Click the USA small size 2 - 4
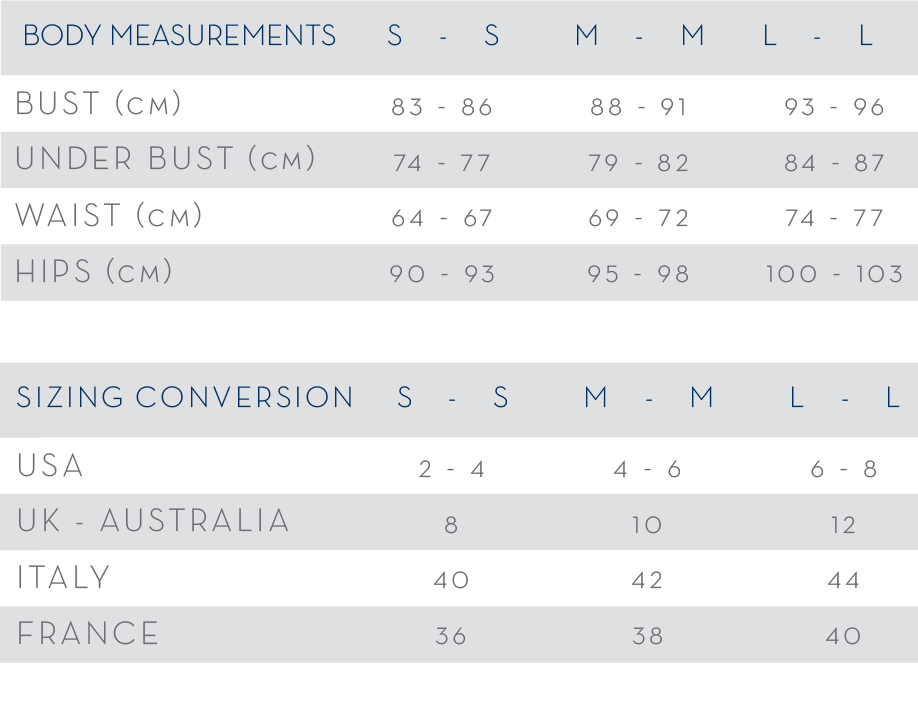This screenshot has height=706, width=918. click(x=451, y=469)
